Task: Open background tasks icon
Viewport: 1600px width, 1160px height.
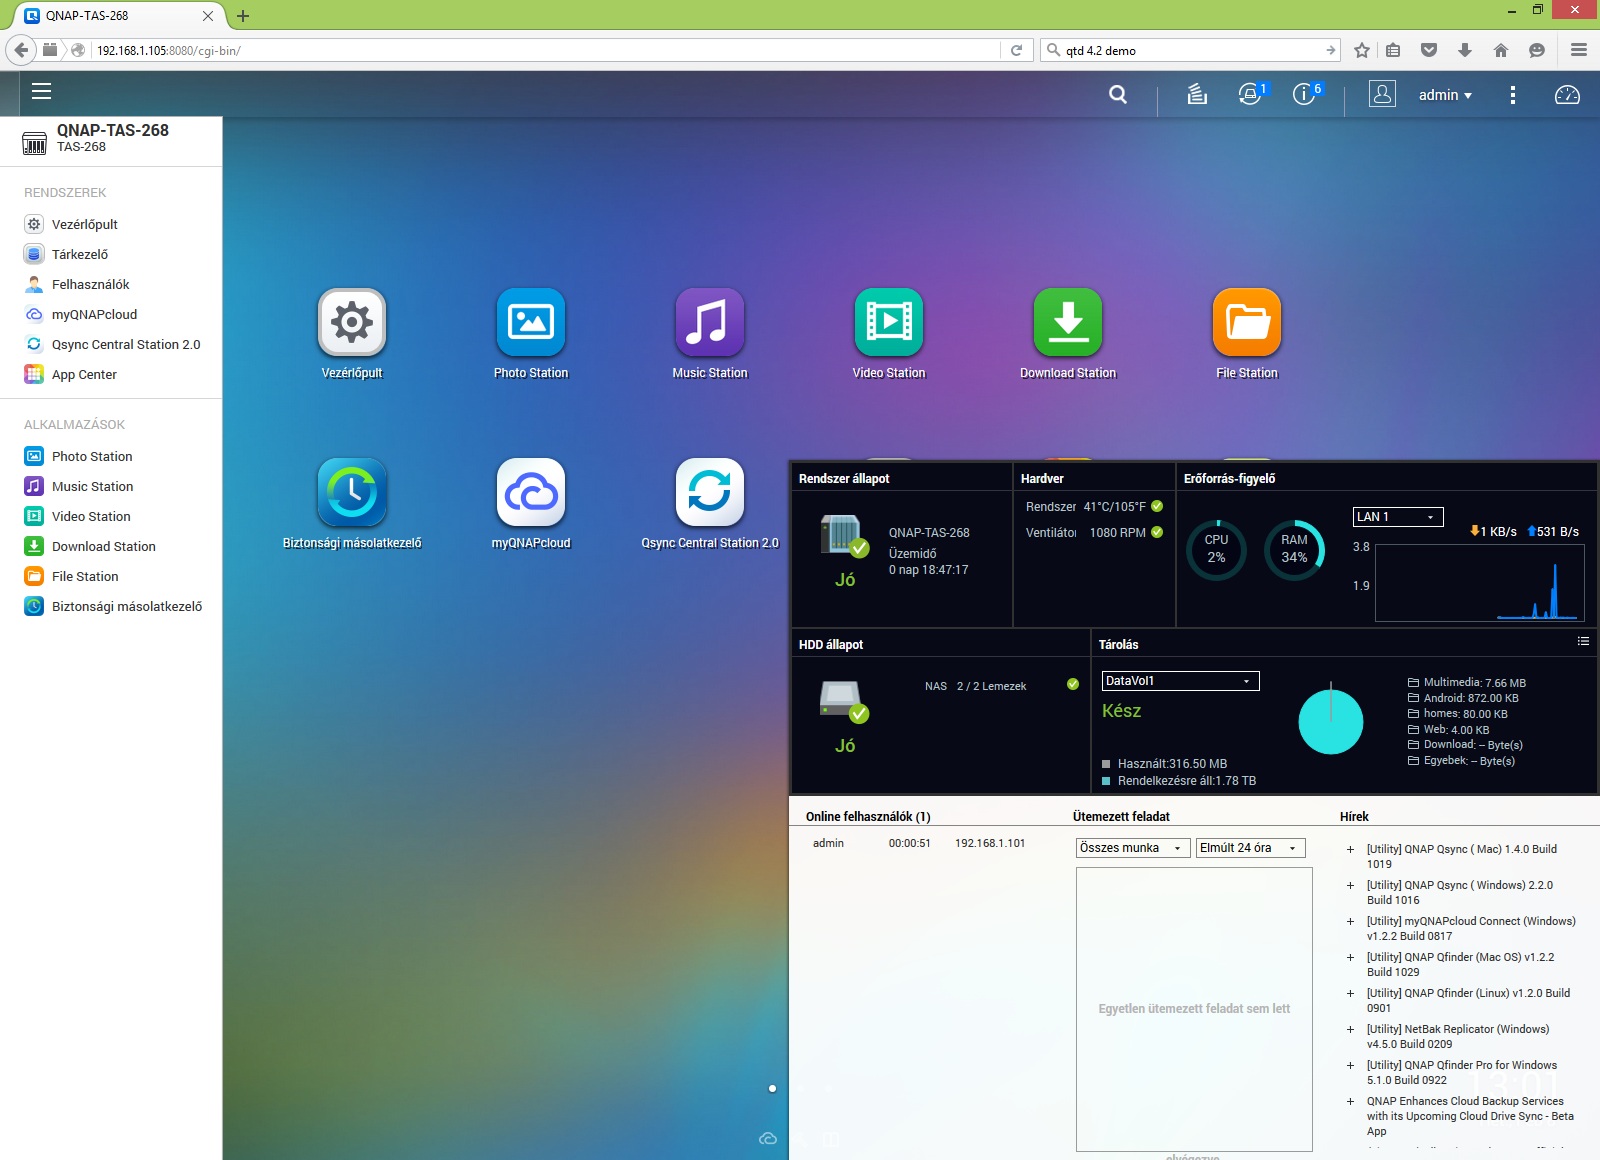Action: tap(1197, 94)
